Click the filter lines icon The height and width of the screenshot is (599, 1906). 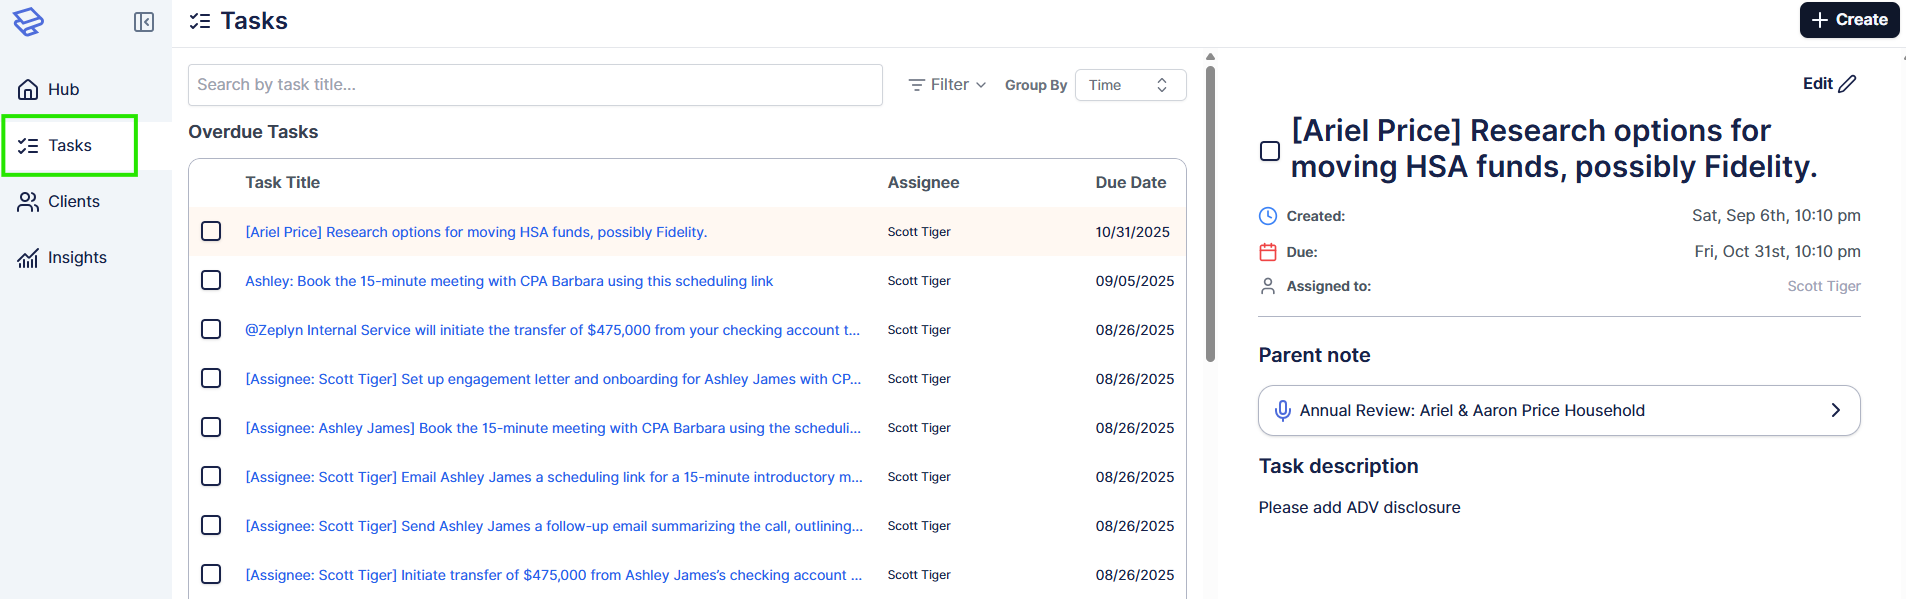916,85
